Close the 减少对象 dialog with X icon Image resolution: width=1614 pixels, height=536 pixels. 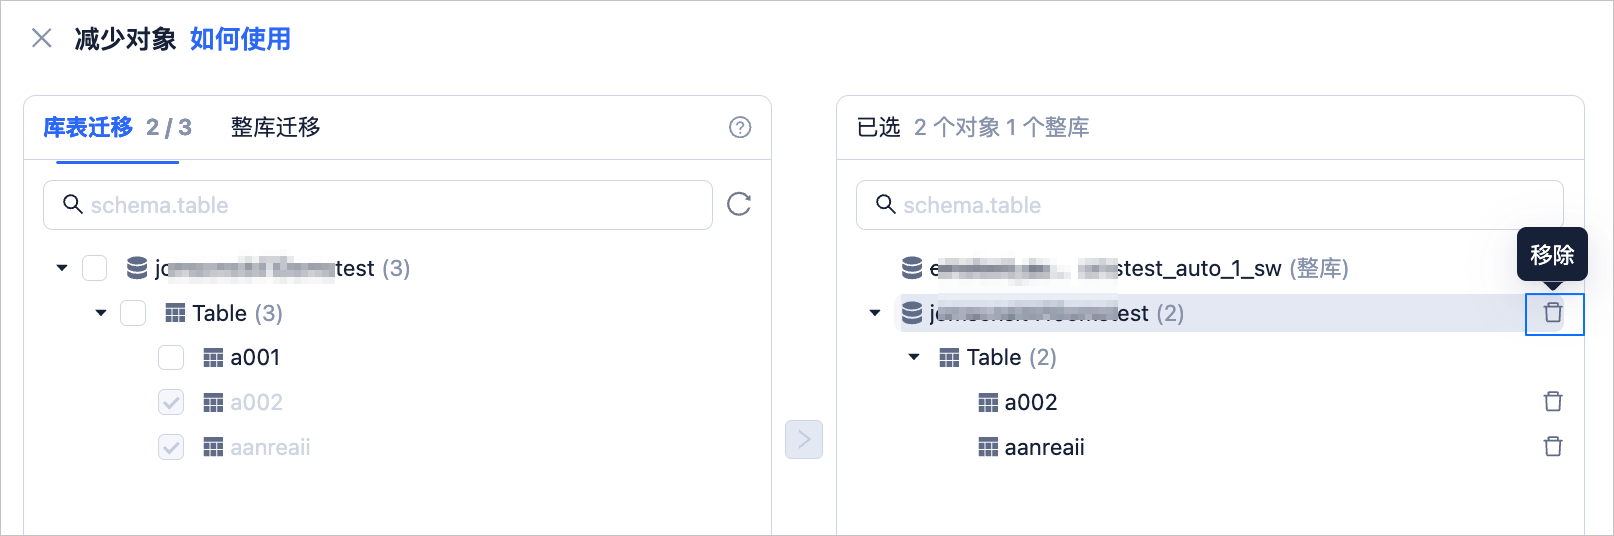(42, 38)
